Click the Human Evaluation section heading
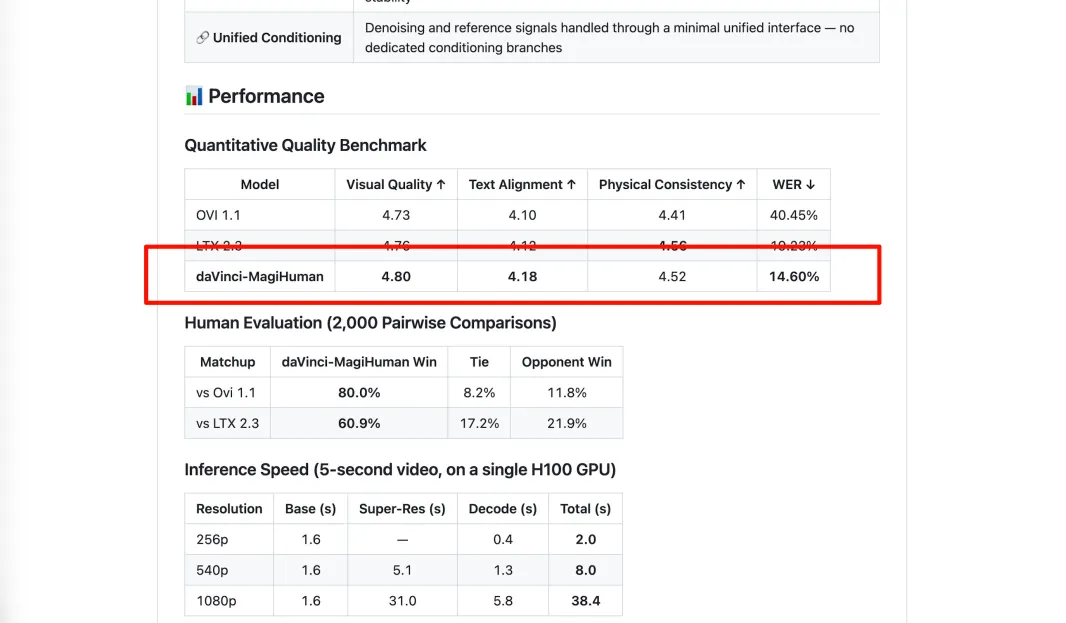Viewport: 1066px width, 623px height. click(x=370, y=323)
